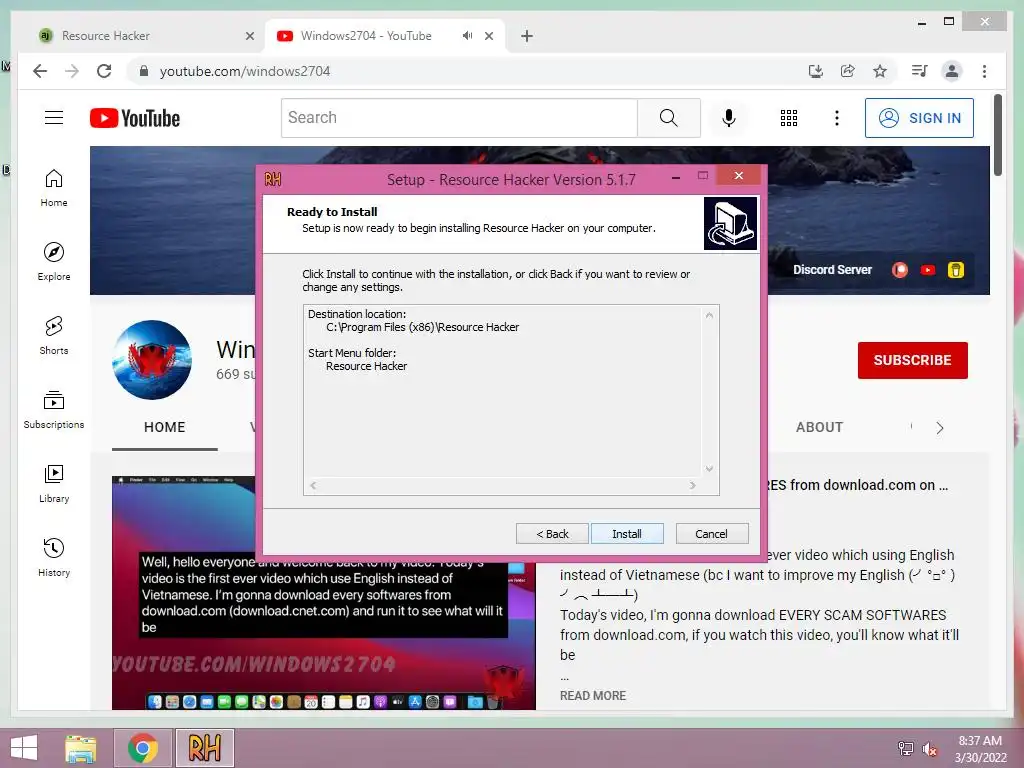Click the Windows2704 channel avatar
This screenshot has width=1024, height=768.
coord(152,360)
